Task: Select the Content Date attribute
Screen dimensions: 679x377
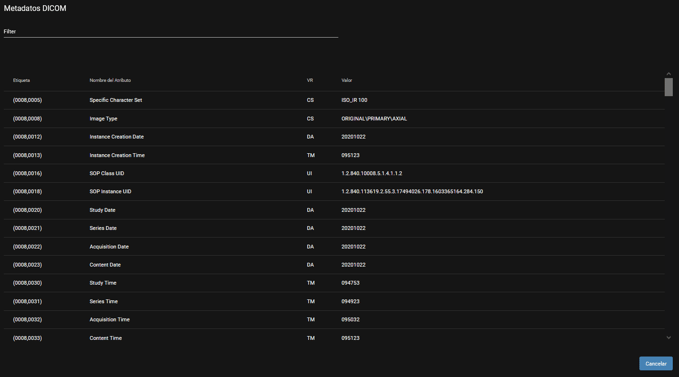Action: [105, 265]
